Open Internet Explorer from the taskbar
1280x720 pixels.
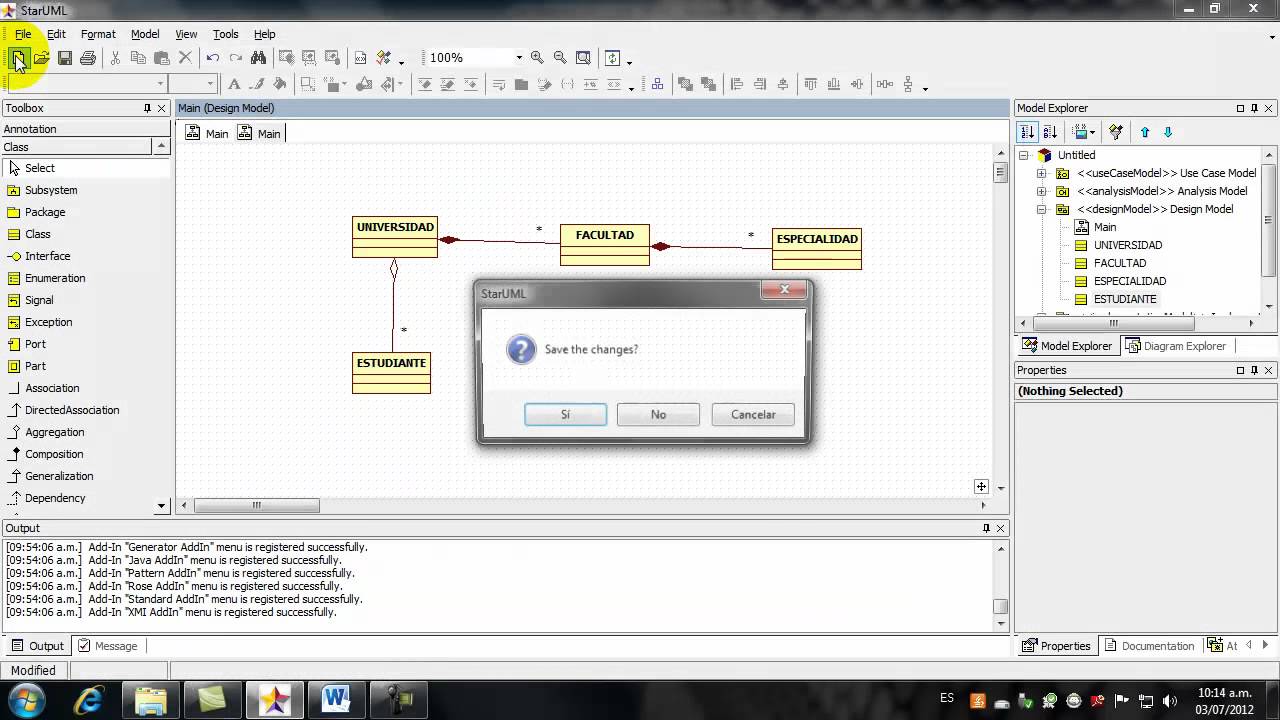(89, 699)
